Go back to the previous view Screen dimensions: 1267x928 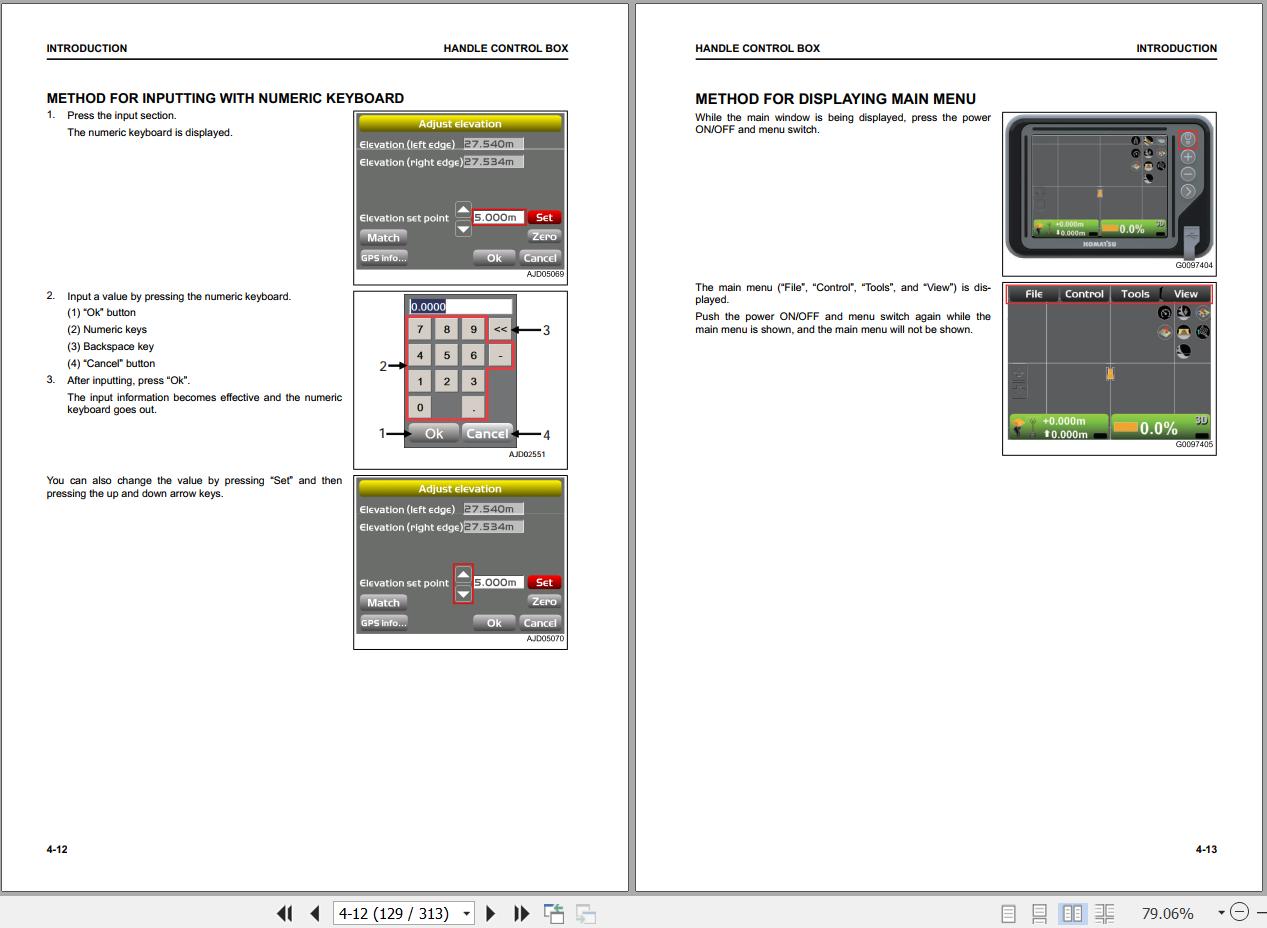554,913
